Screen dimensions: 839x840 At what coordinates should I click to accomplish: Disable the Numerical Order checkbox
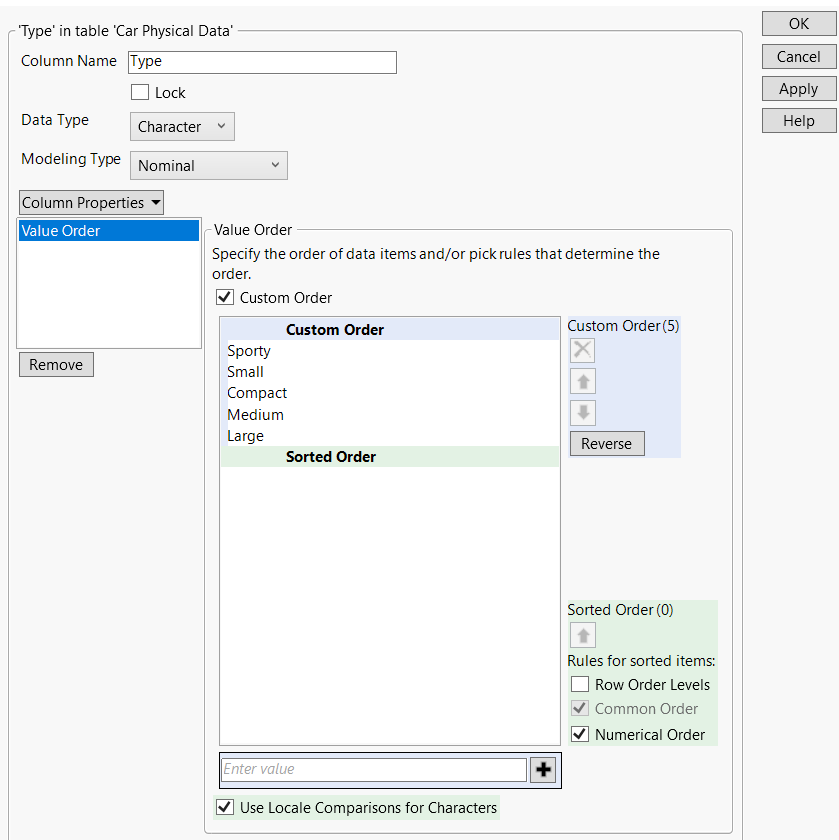[x=580, y=735]
